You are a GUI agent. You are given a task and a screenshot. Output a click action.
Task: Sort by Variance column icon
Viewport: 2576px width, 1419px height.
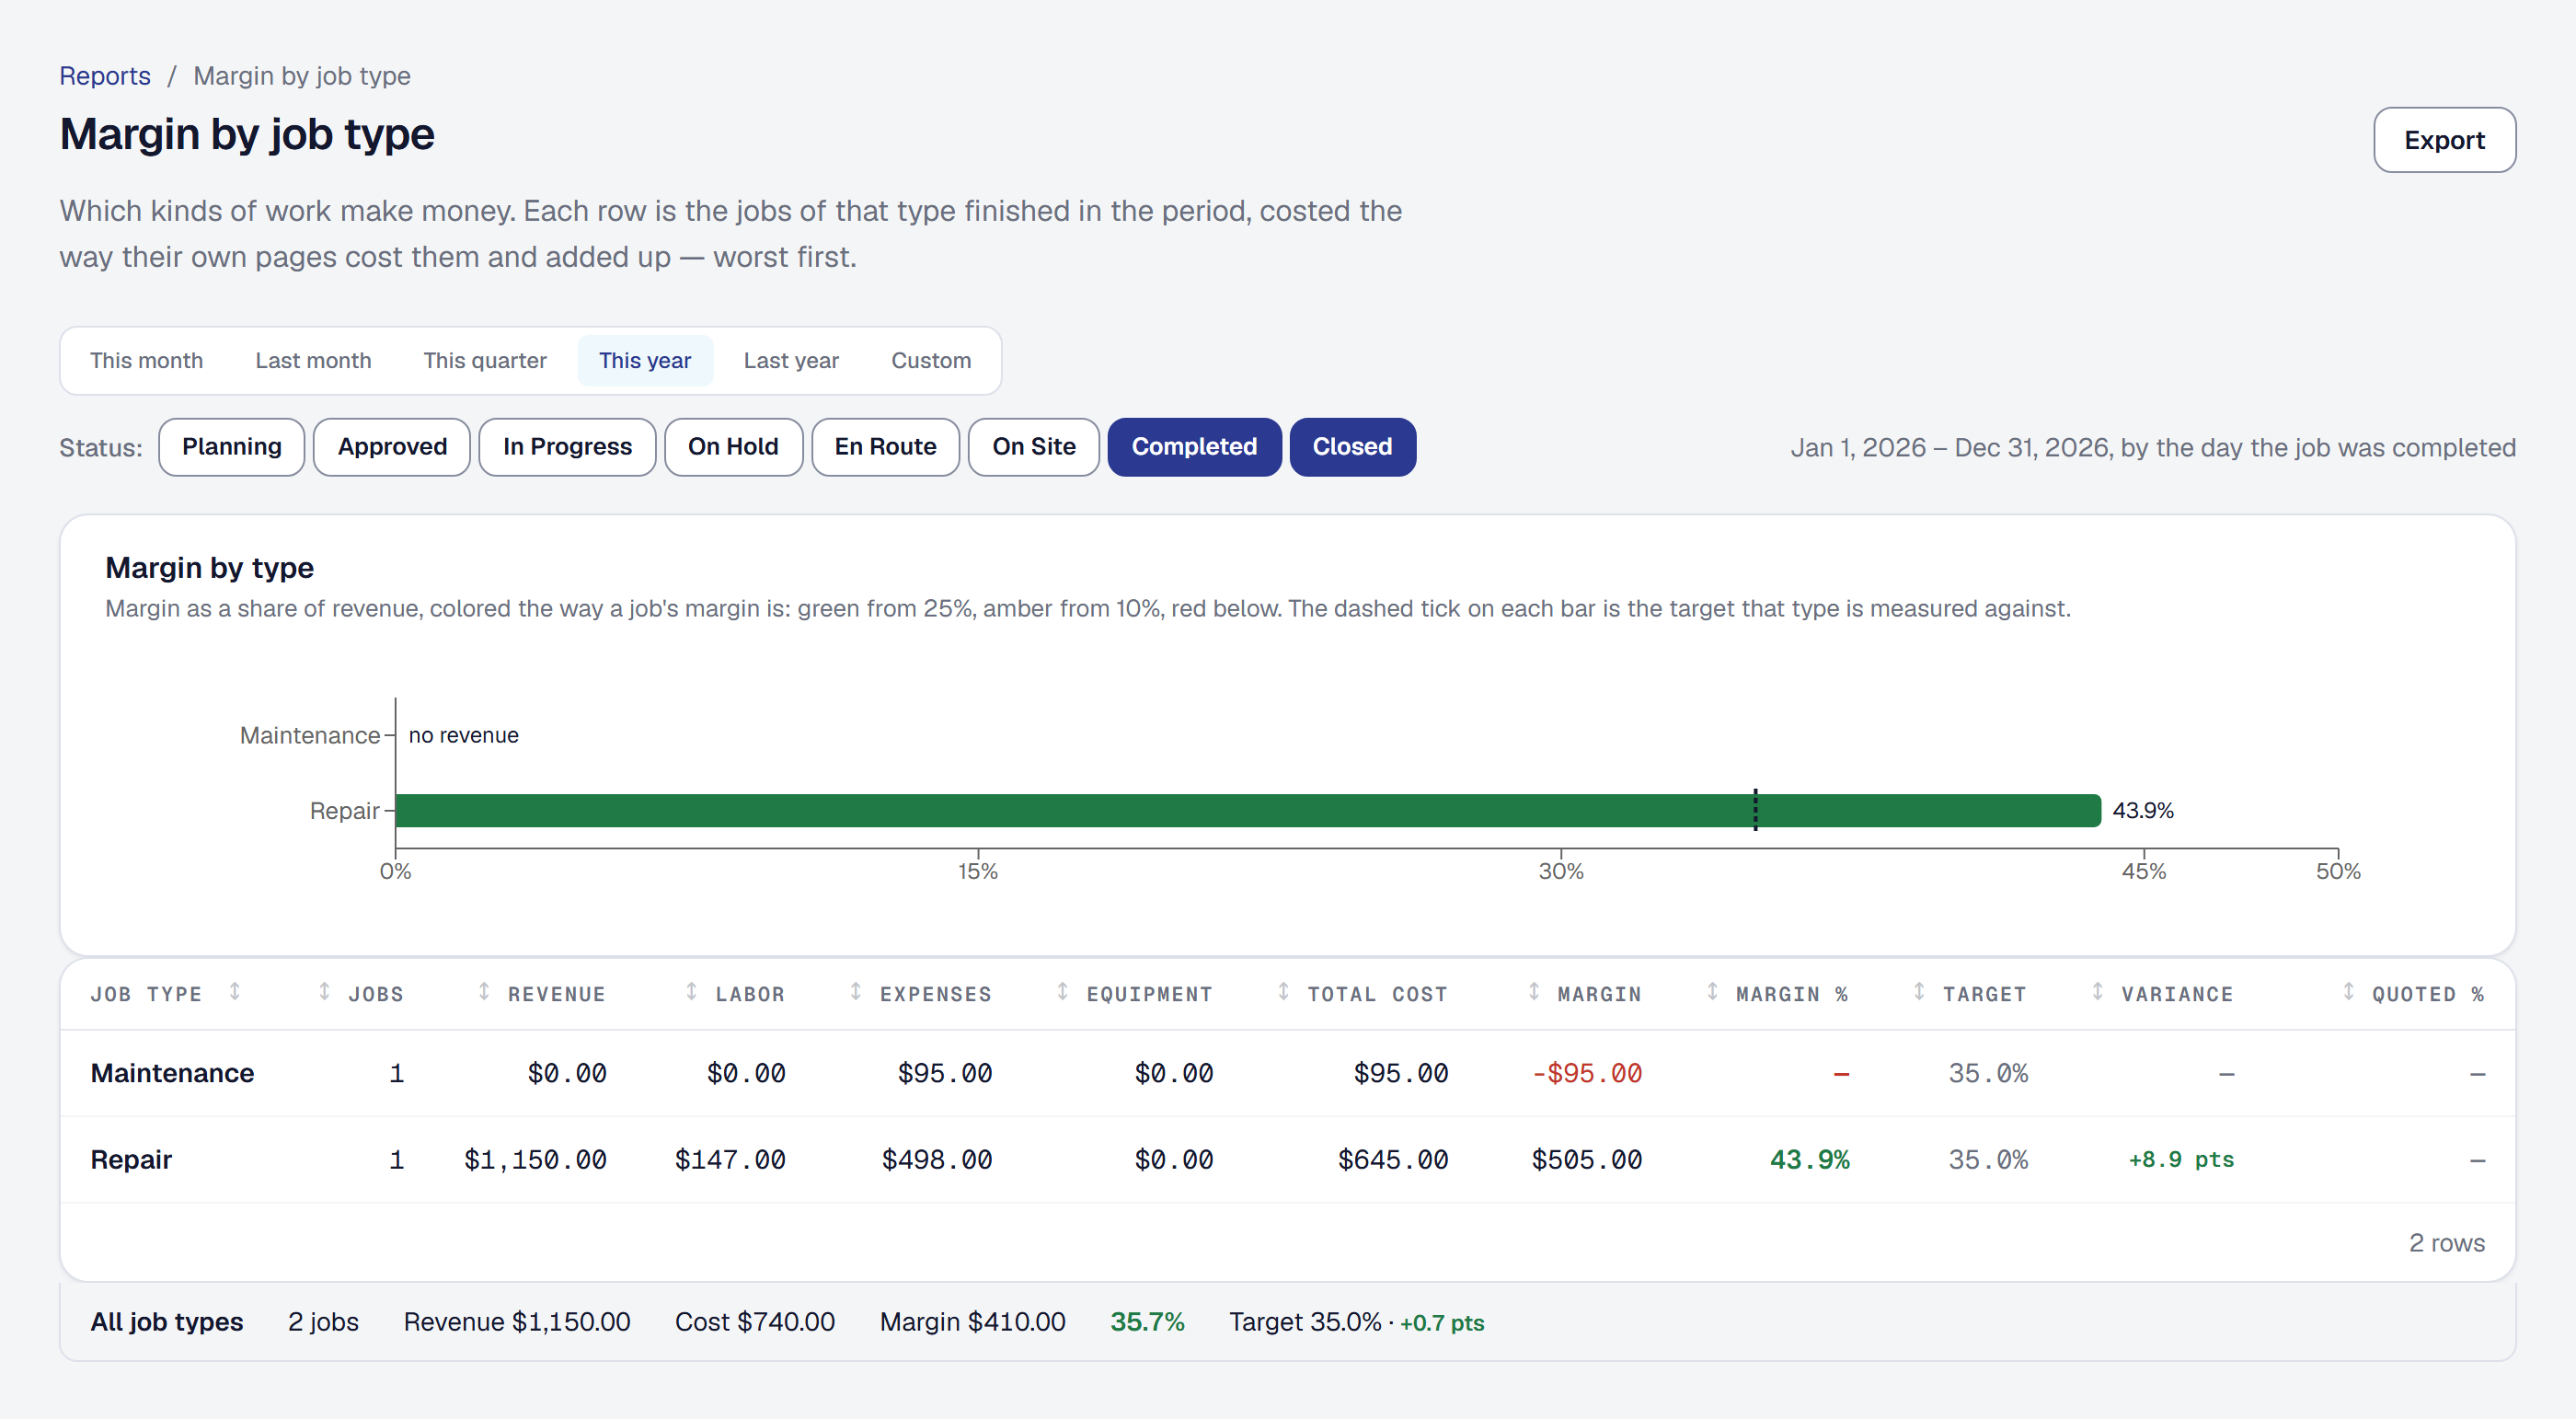[x=2098, y=991]
